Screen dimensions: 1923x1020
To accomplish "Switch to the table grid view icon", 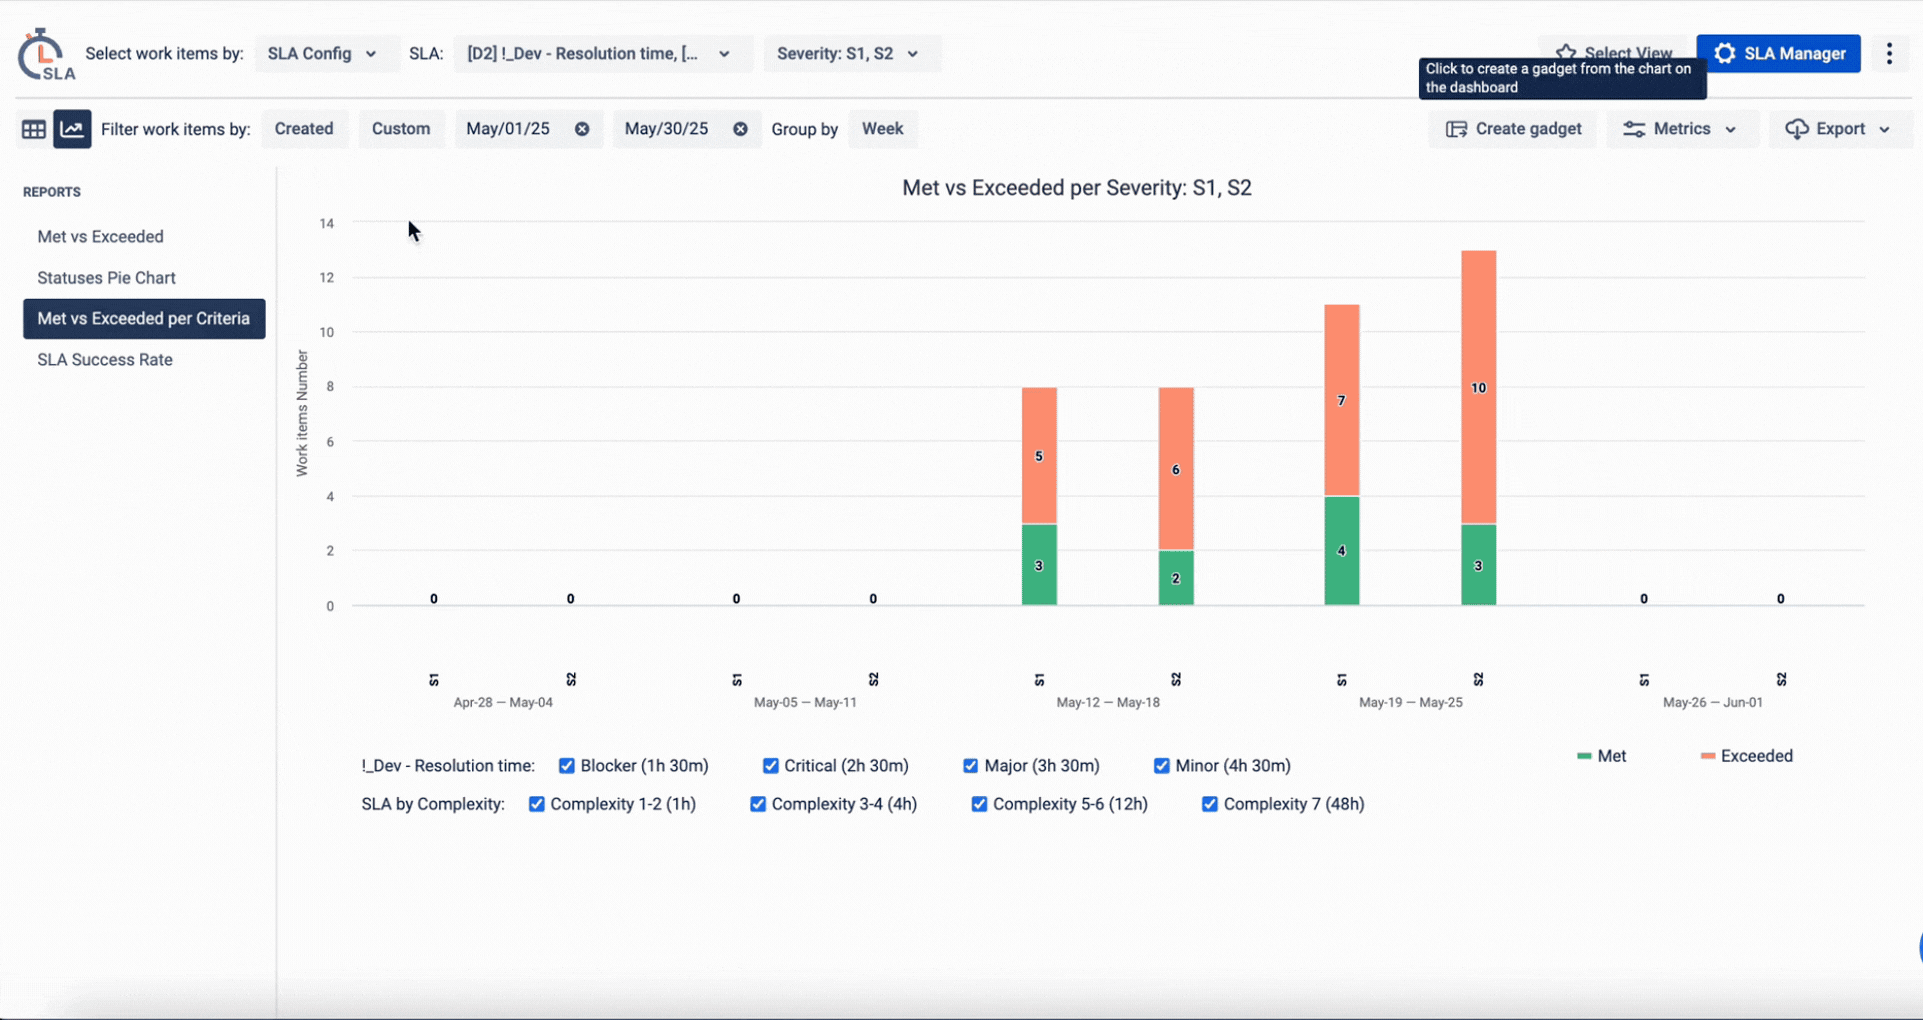I will point(33,129).
